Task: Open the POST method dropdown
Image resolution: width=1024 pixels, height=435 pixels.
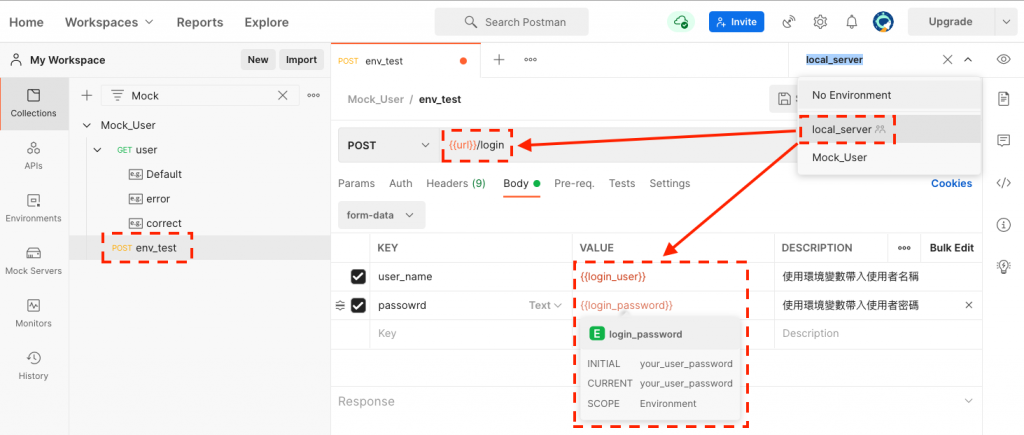Action: 389,145
